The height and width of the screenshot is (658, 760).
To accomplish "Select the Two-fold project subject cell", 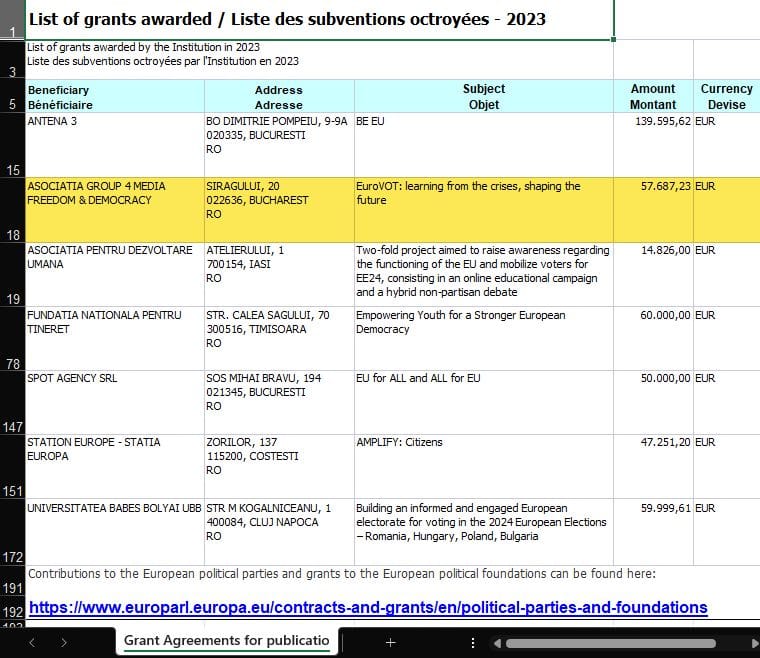I will click(x=484, y=274).
